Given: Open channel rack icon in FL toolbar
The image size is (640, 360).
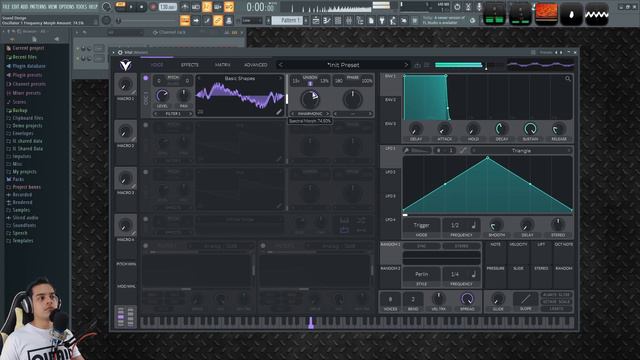Looking at the screenshot, I should [338, 20].
